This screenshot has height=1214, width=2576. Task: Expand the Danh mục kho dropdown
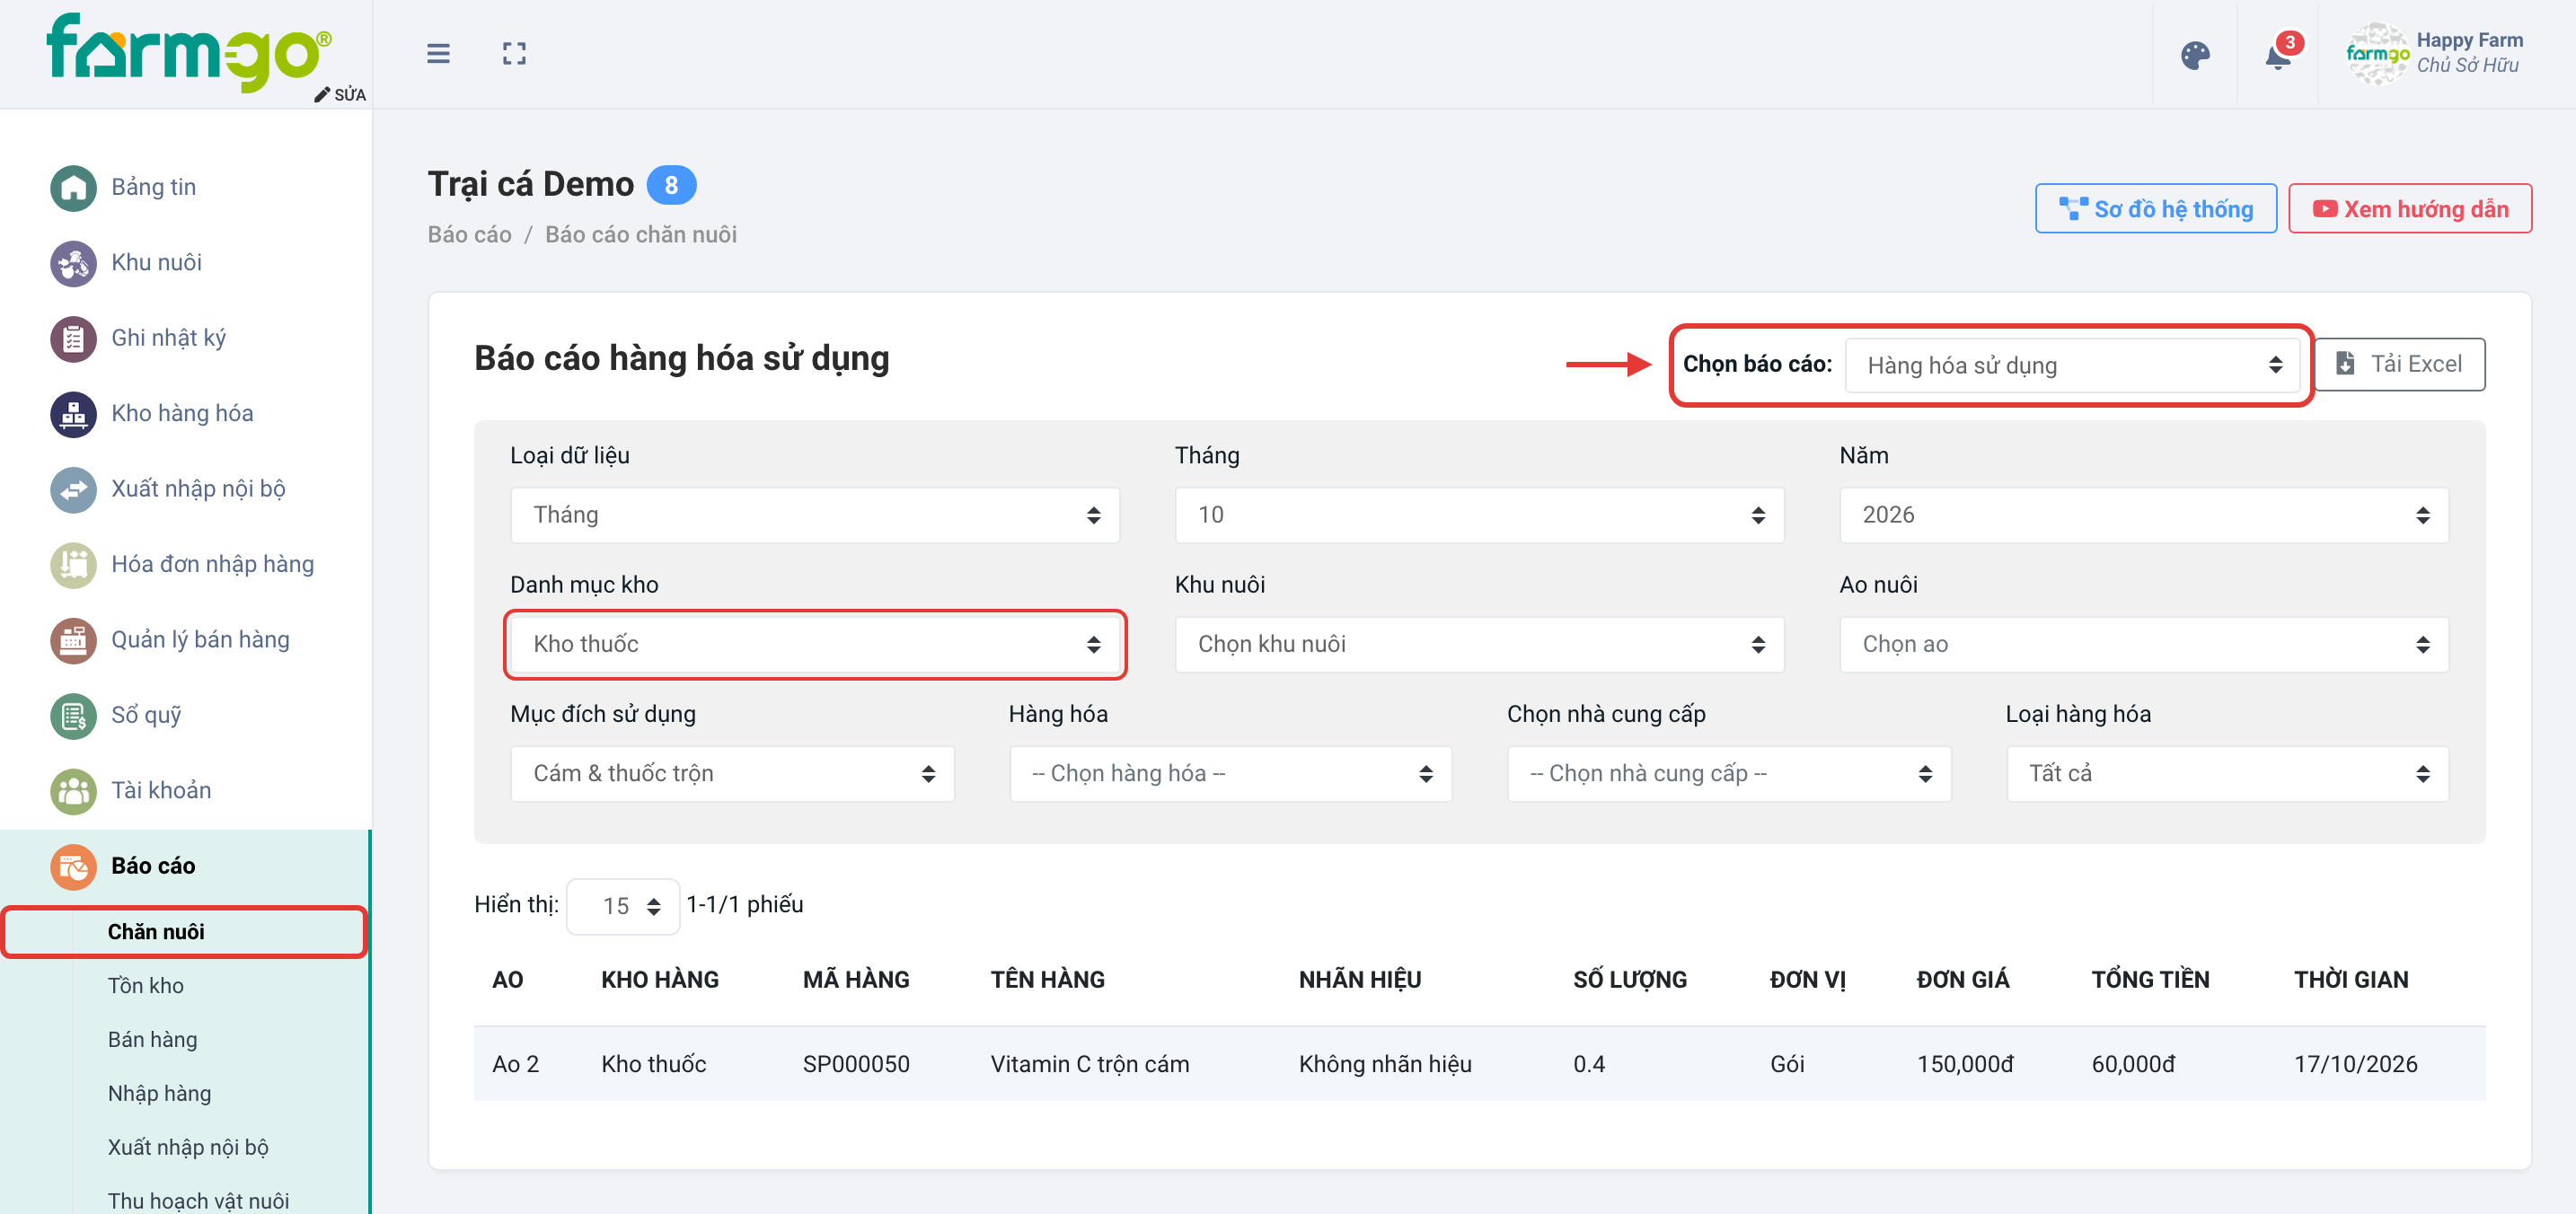(815, 644)
